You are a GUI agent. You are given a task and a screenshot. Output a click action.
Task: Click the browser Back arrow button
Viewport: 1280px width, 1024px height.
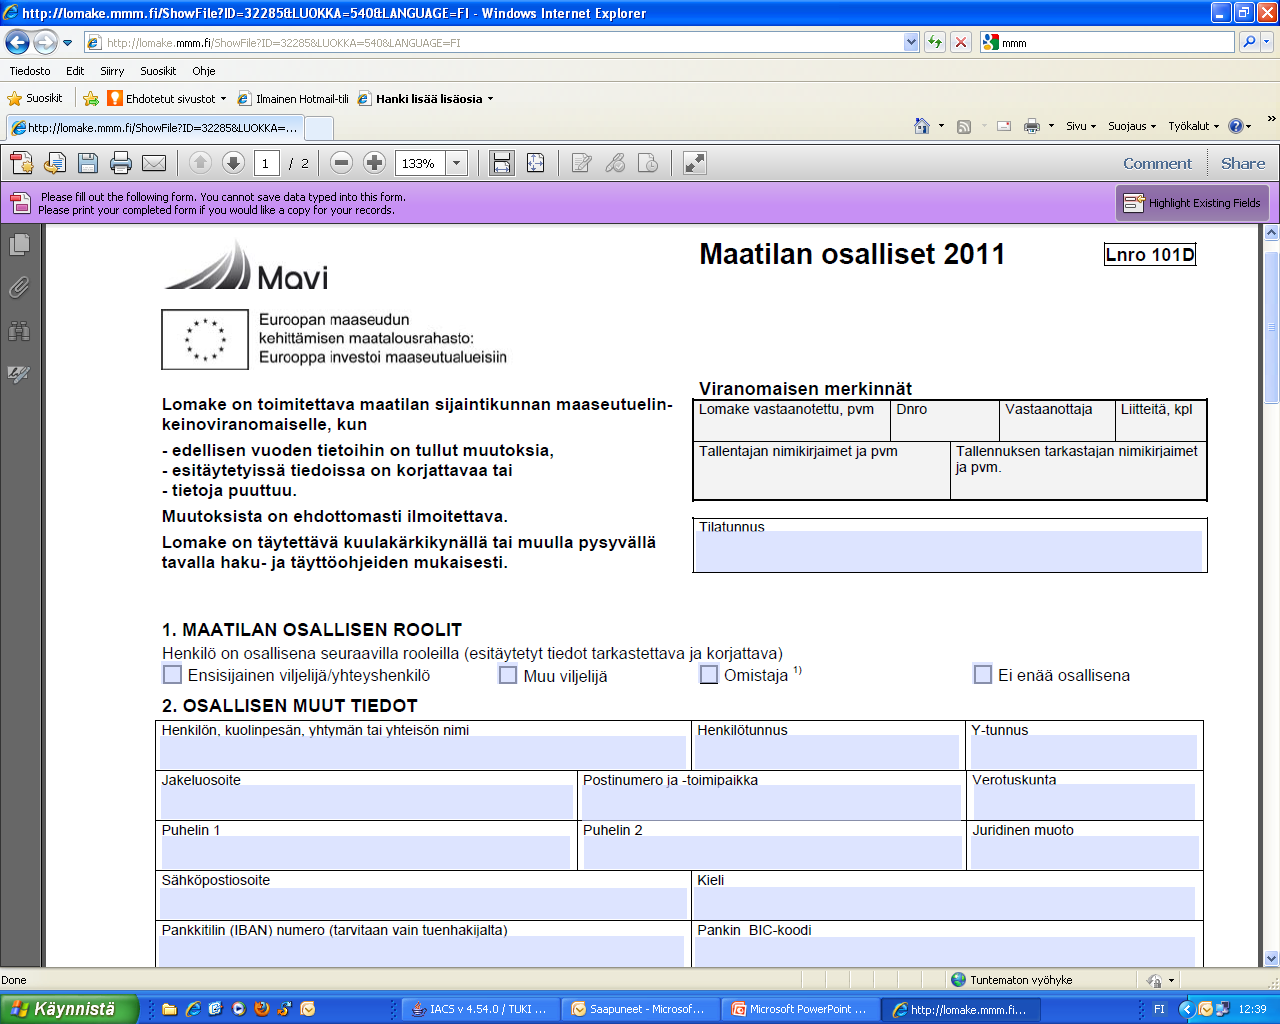(x=17, y=42)
